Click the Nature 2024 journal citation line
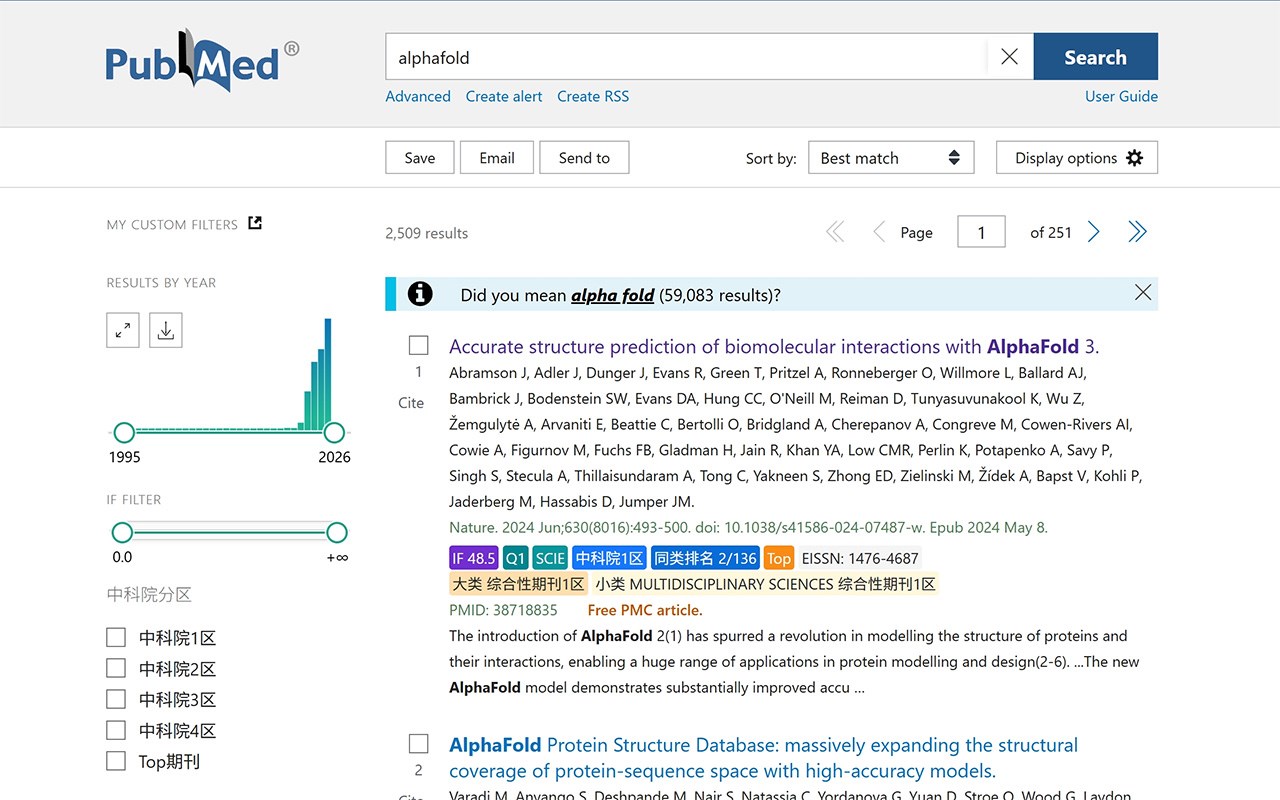The image size is (1280, 800). (748, 527)
